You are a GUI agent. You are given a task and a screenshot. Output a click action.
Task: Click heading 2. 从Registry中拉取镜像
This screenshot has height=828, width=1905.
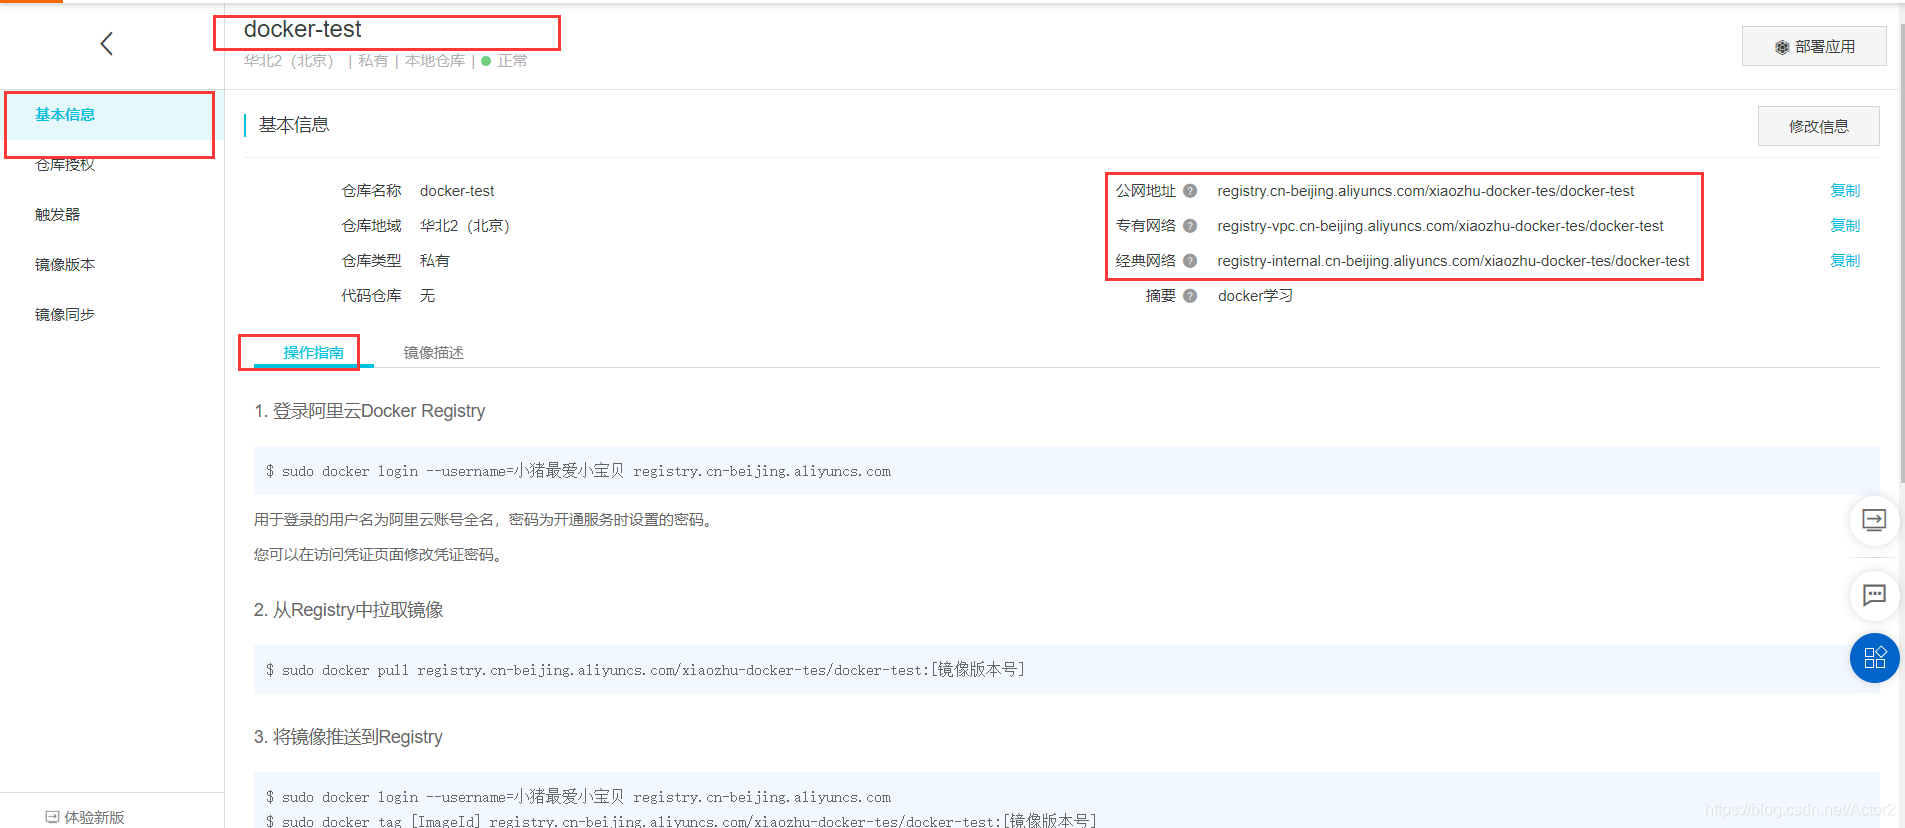point(348,610)
